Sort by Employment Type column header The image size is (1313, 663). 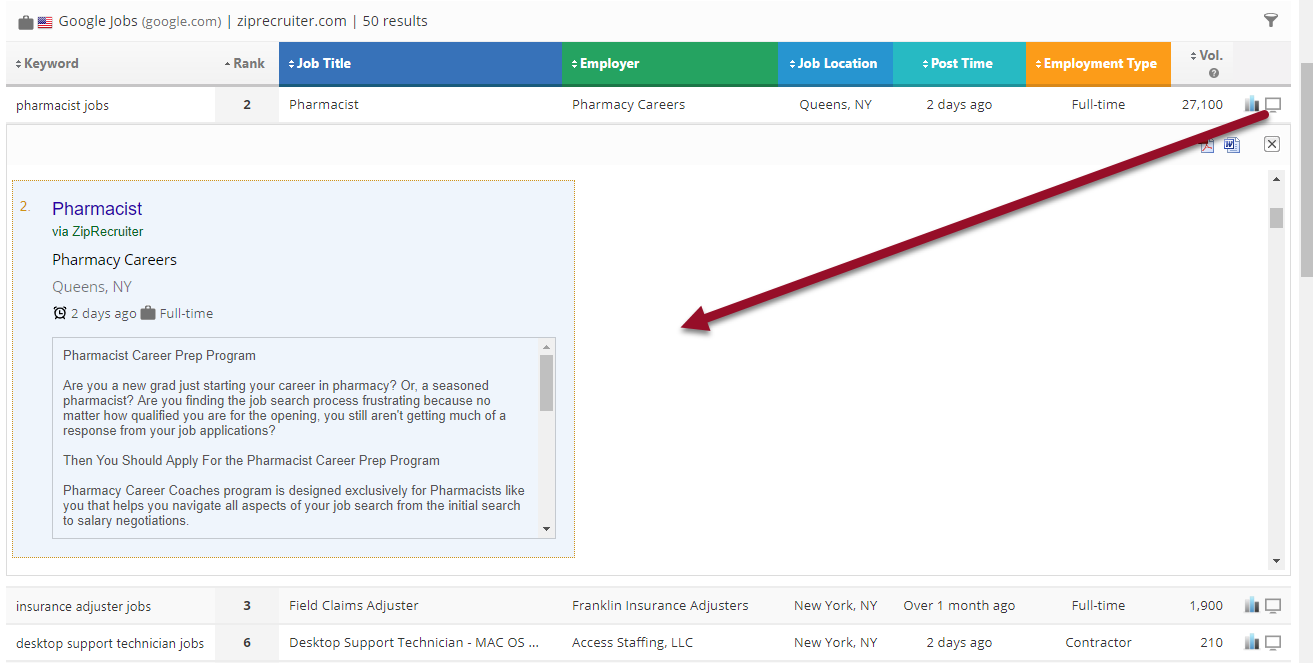[x=1098, y=63]
